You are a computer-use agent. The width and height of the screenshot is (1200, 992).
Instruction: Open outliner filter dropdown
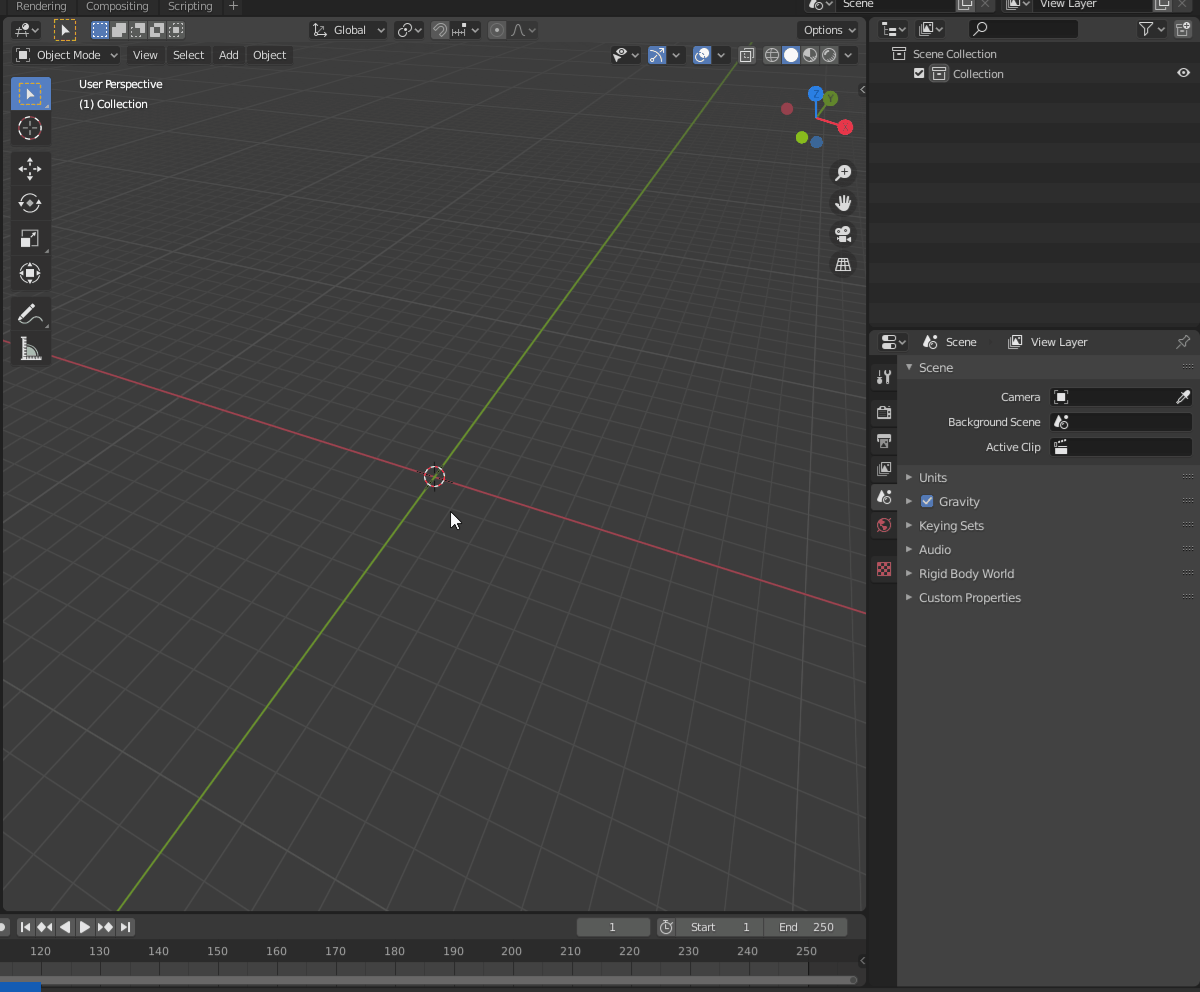point(1152,29)
